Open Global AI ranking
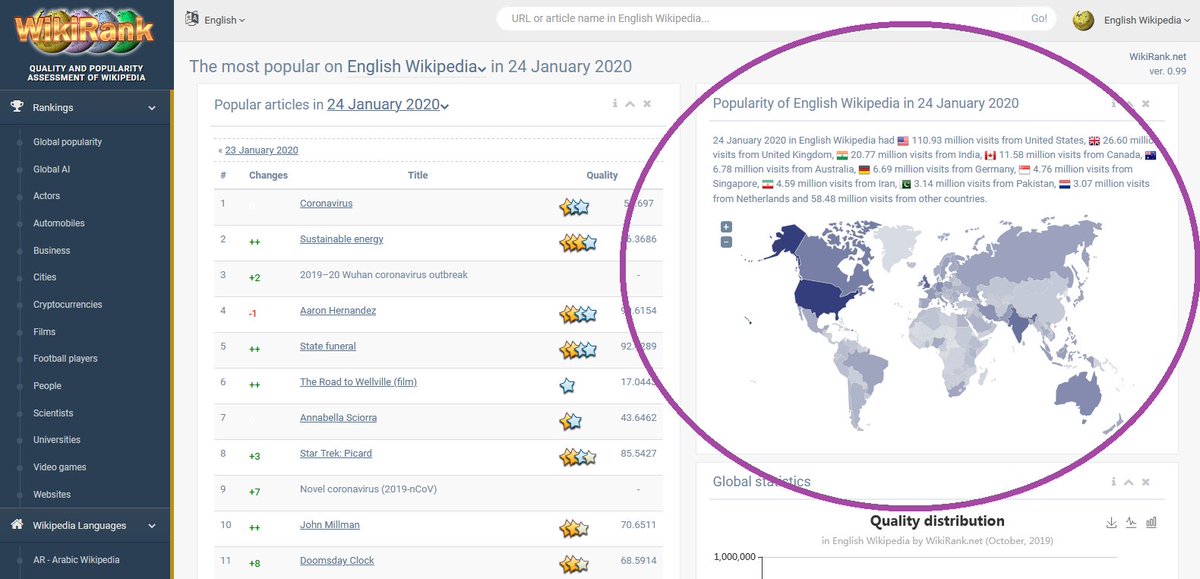 point(52,169)
